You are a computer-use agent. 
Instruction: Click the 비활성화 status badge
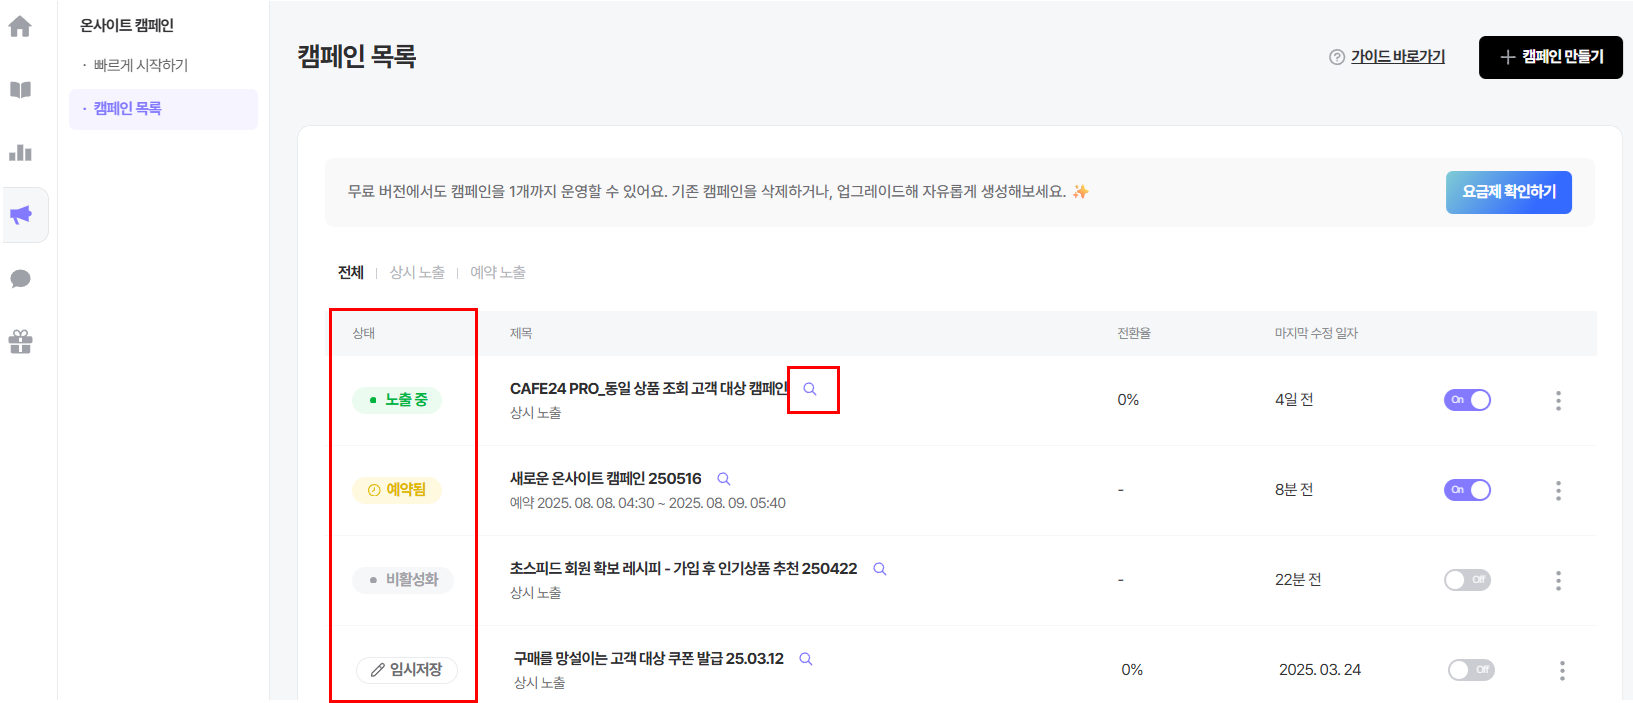(403, 580)
